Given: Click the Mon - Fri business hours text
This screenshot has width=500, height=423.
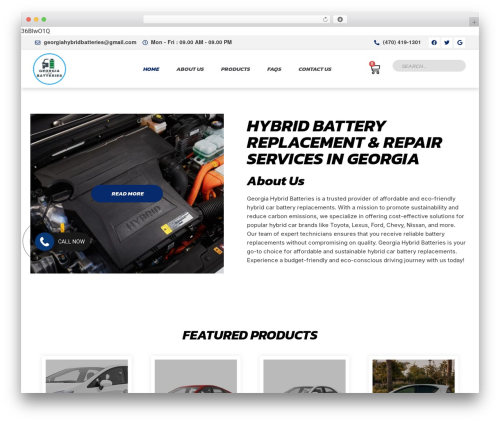Looking at the screenshot, I should [191, 42].
